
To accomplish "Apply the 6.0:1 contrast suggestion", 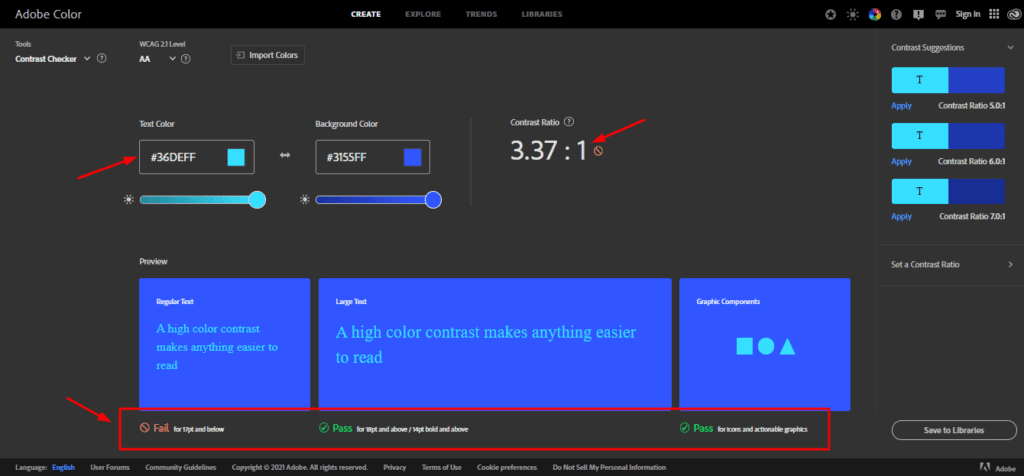I will coord(901,161).
